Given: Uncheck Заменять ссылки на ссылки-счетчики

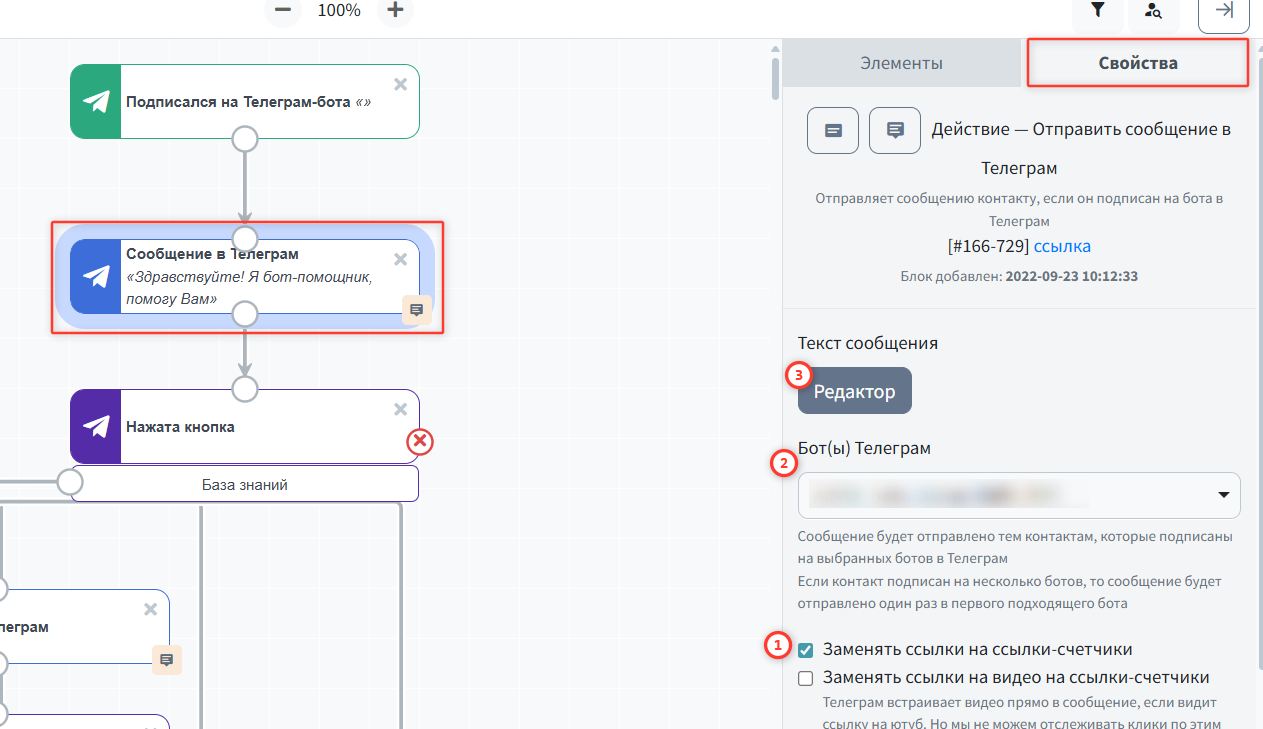Looking at the screenshot, I should coord(806,650).
